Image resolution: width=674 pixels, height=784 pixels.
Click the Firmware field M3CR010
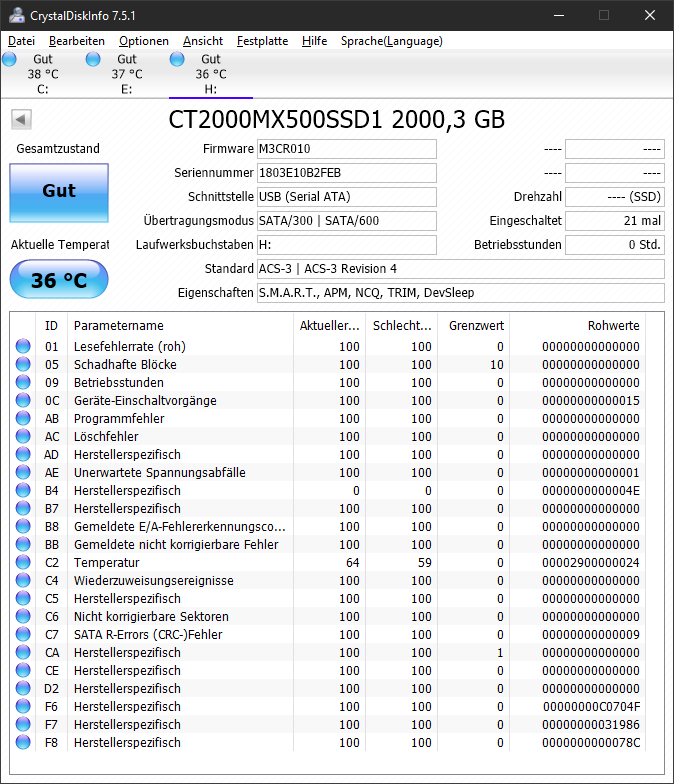coord(346,149)
